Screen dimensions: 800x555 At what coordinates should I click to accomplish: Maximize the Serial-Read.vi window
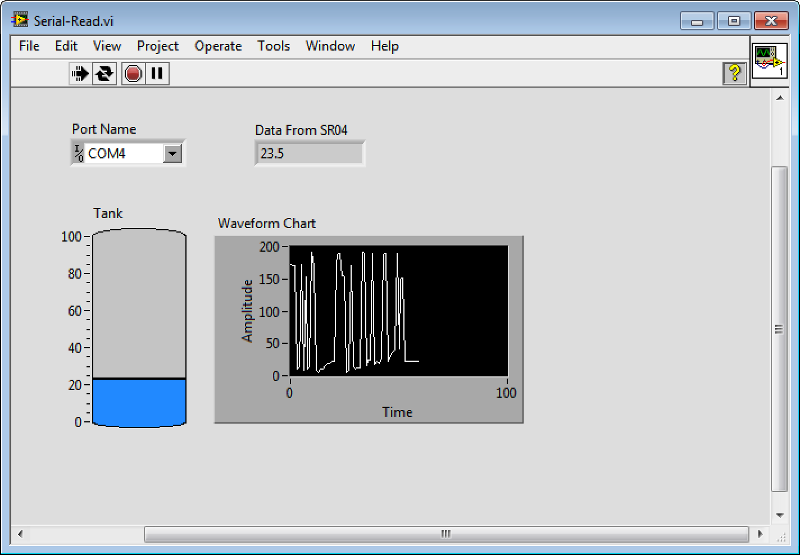coord(734,21)
